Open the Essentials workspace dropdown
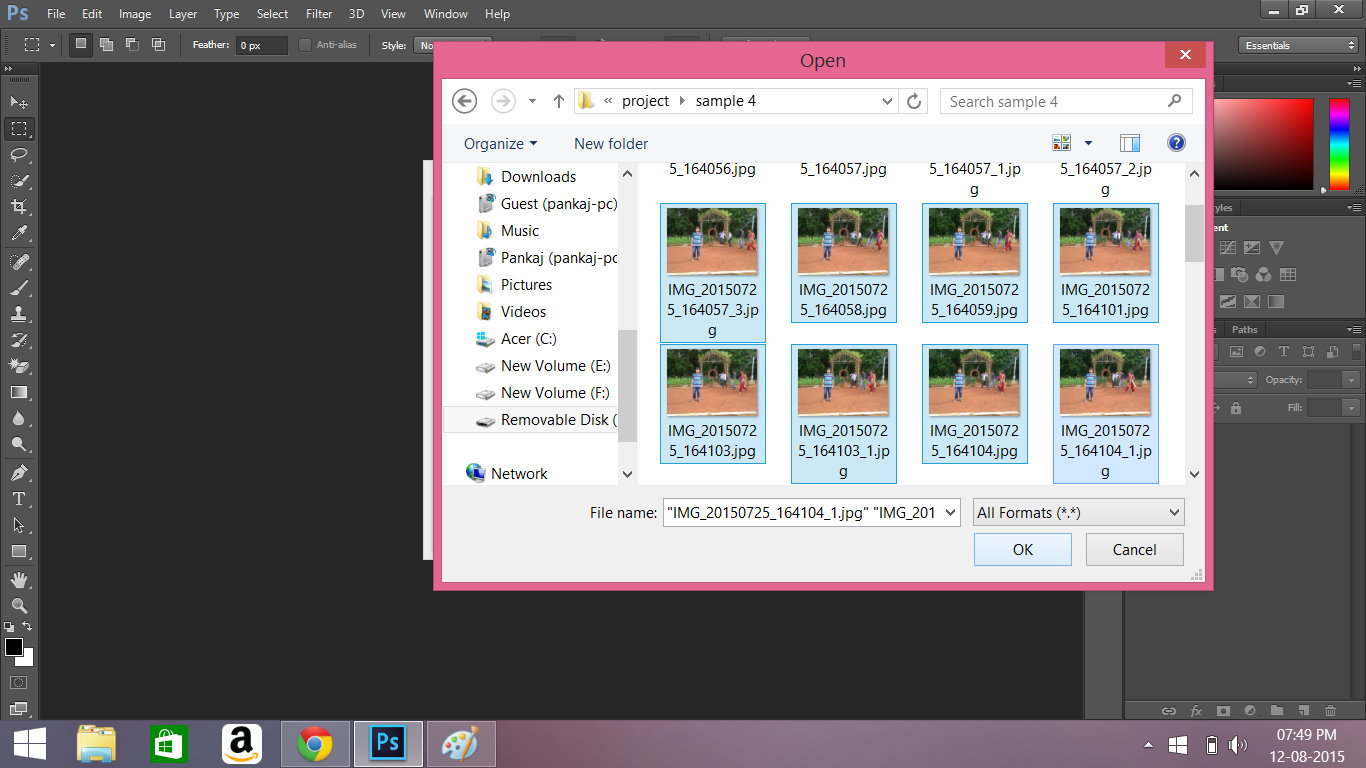This screenshot has height=768, width=1366. coord(1297,45)
